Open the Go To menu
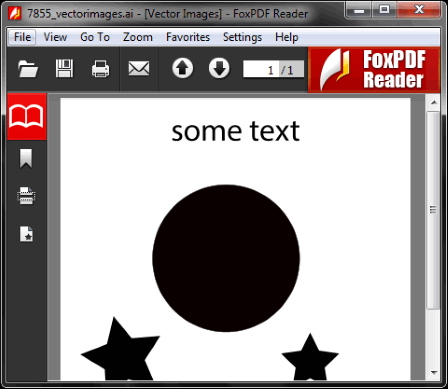This screenshot has height=389, width=448. [x=95, y=37]
